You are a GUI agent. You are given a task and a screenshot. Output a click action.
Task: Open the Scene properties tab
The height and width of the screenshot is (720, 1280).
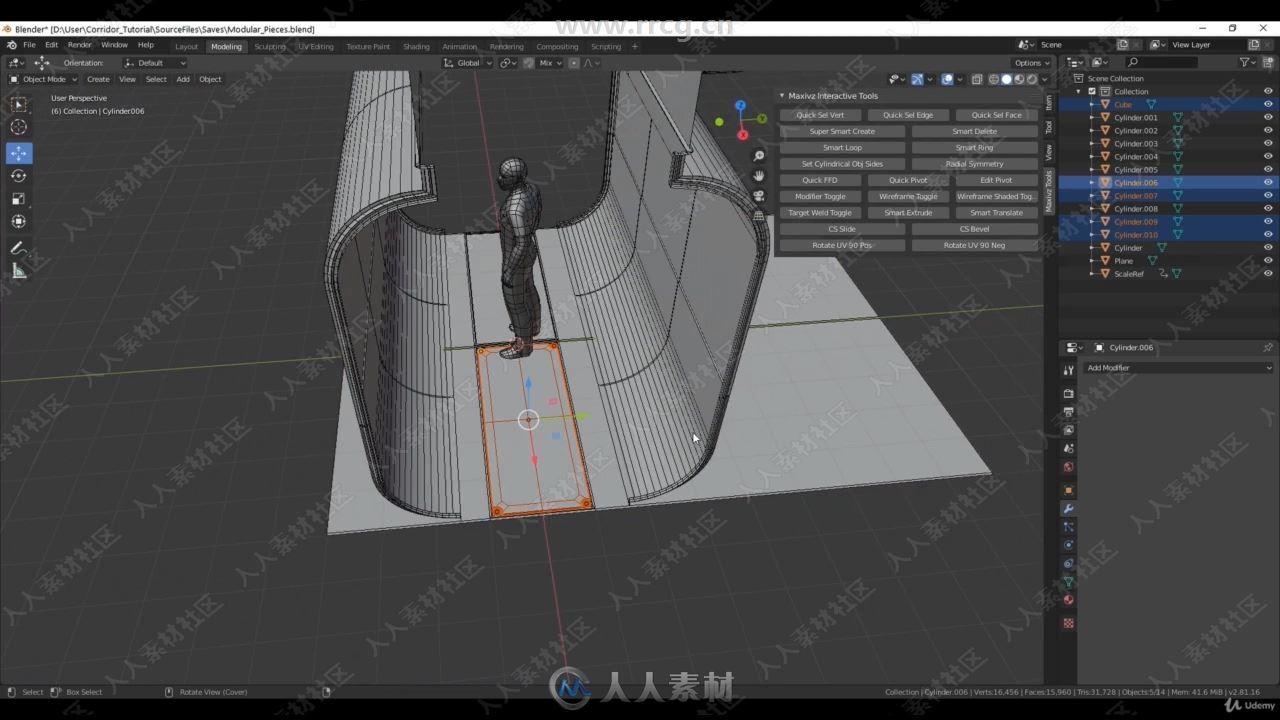click(x=1068, y=448)
